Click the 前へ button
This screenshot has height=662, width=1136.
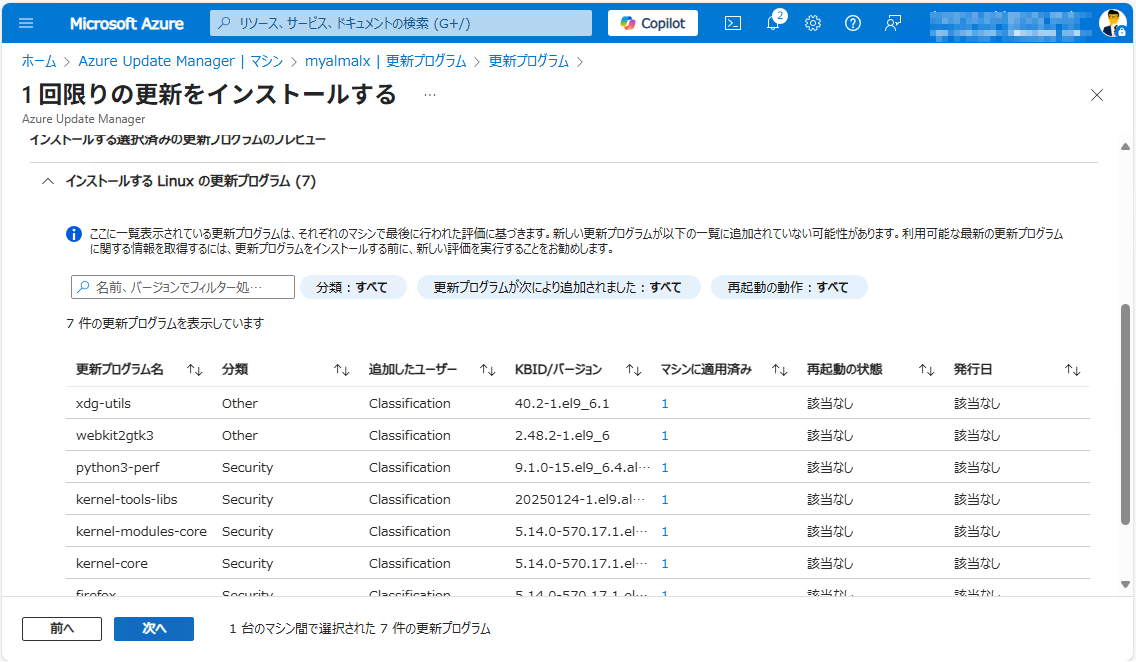tap(61, 629)
